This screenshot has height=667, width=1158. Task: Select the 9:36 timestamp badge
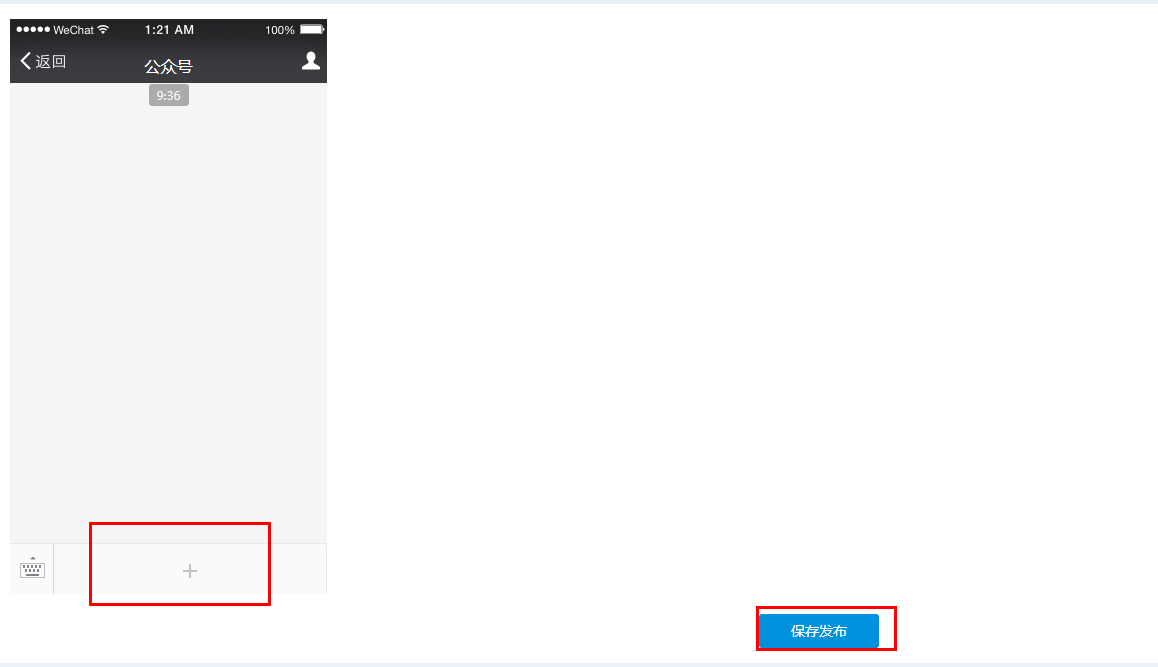click(168, 95)
